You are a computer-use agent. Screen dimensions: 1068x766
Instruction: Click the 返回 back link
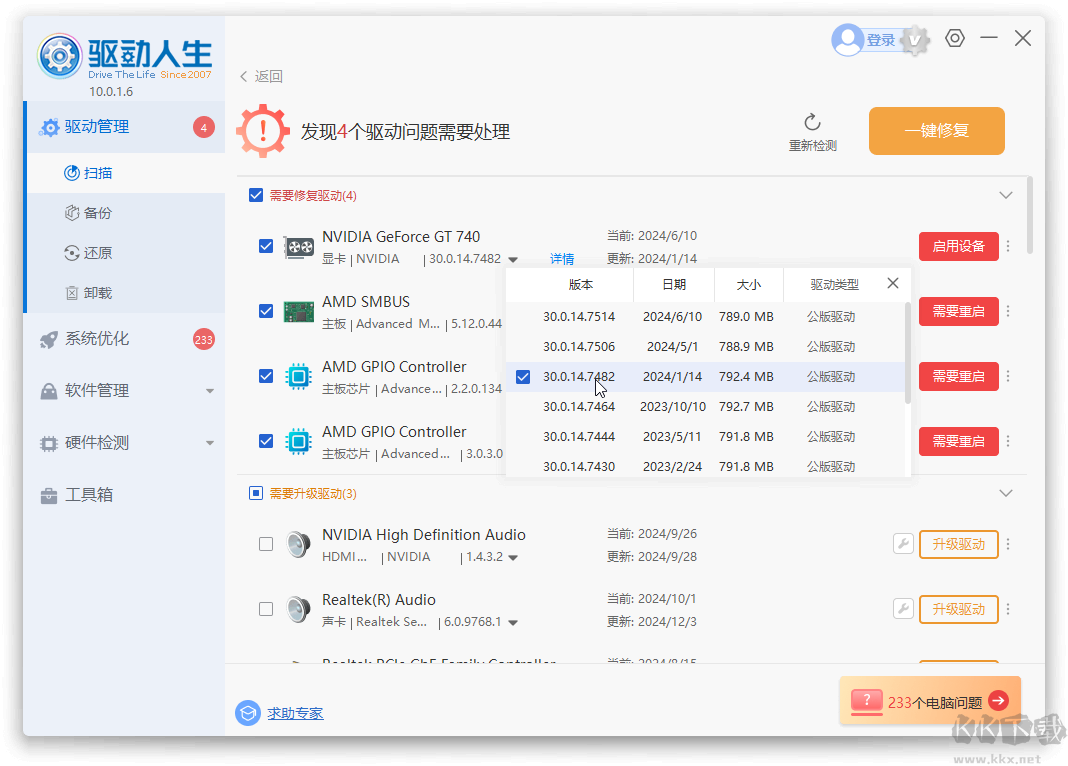[x=261, y=76]
